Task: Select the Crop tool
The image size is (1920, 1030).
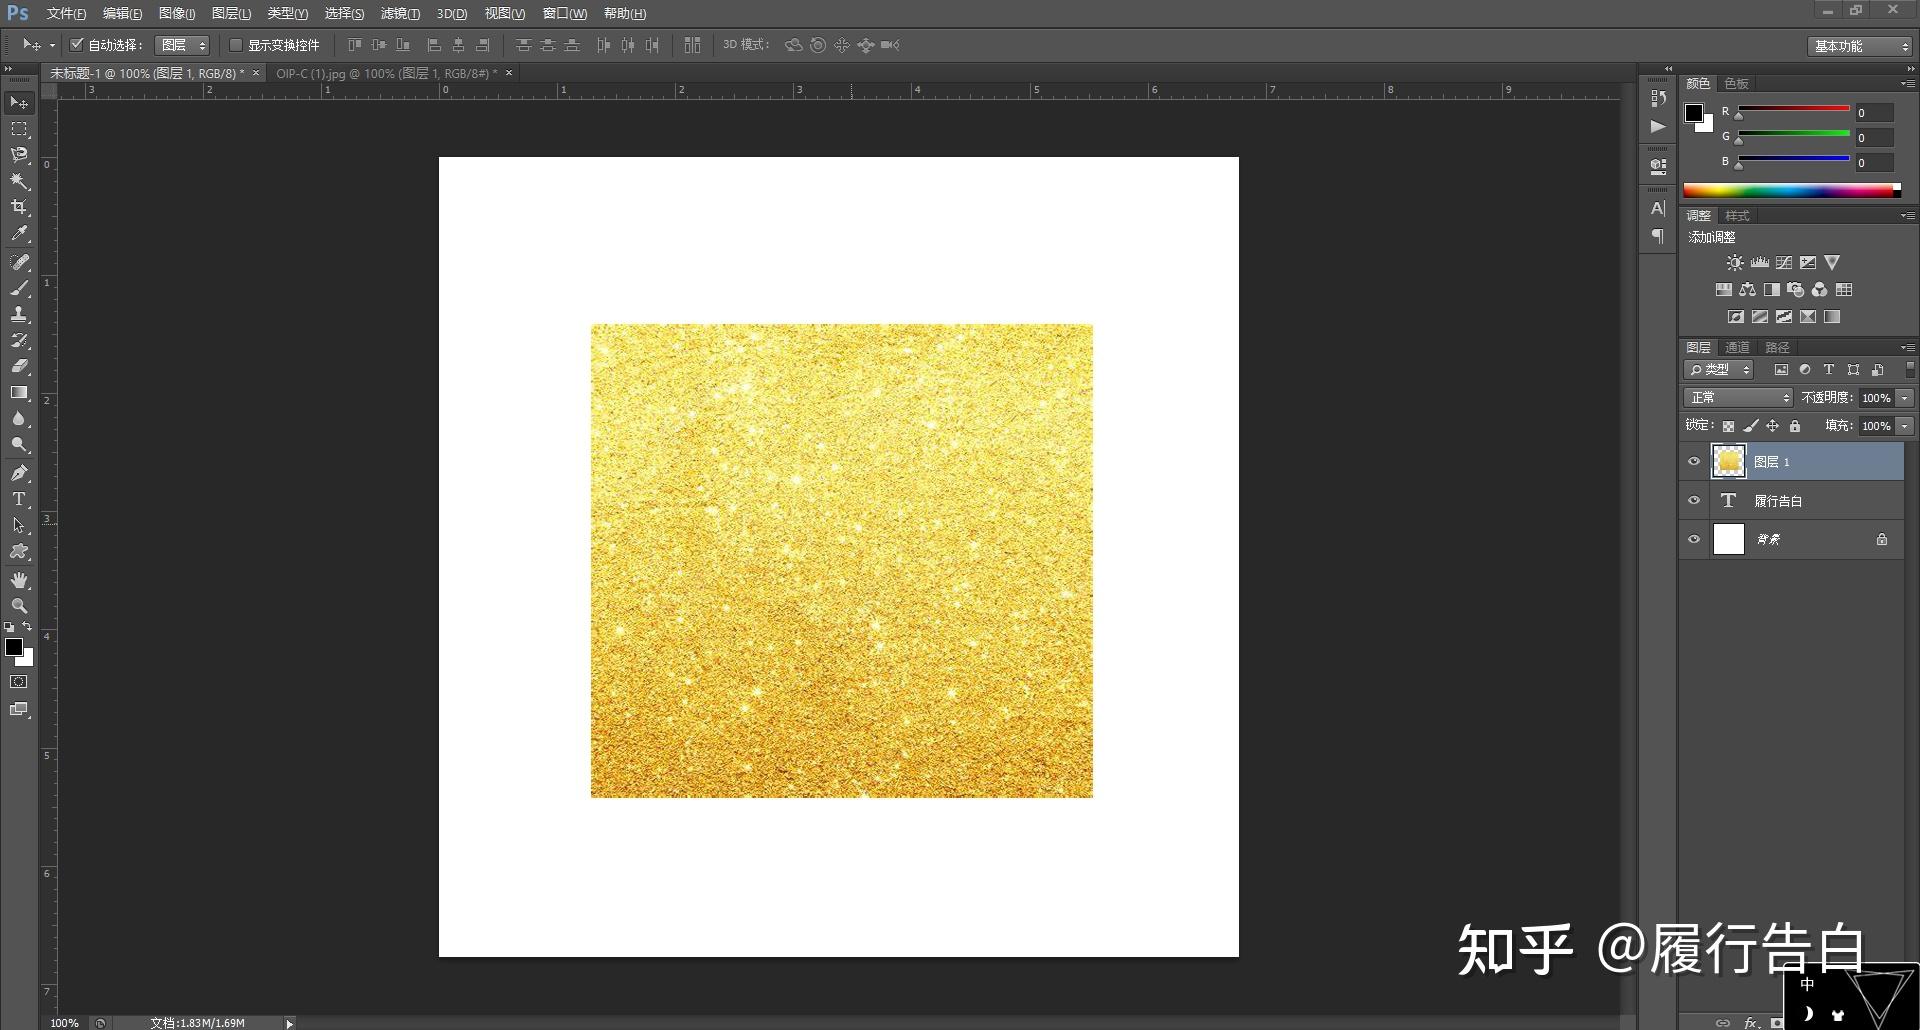Action: pyautogui.click(x=19, y=207)
